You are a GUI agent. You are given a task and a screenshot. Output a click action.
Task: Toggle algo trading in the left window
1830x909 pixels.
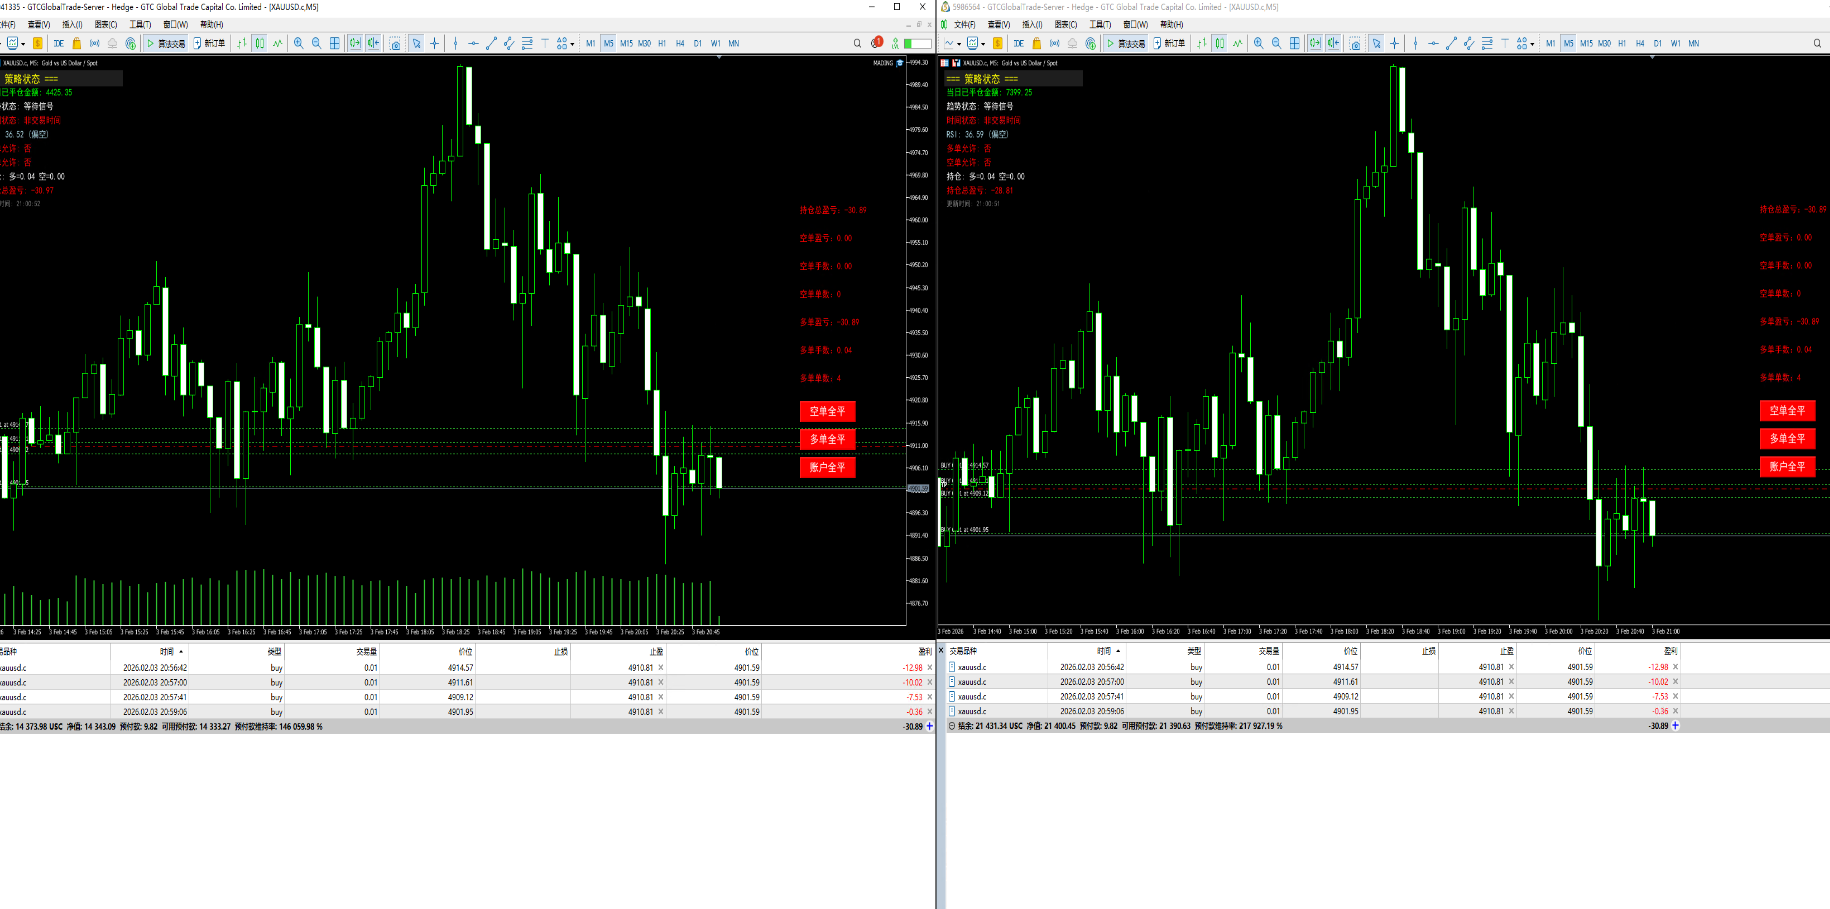click(x=166, y=43)
